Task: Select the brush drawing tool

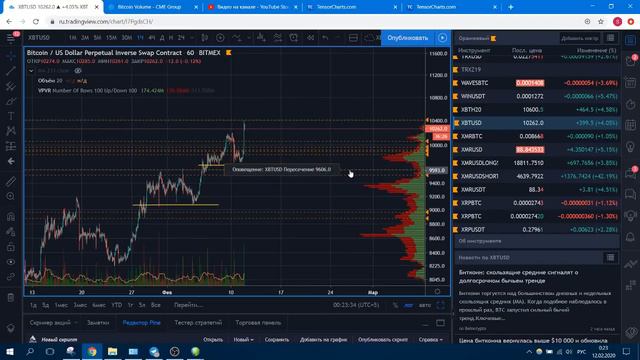Action: pyautogui.click(x=11, y=101)
